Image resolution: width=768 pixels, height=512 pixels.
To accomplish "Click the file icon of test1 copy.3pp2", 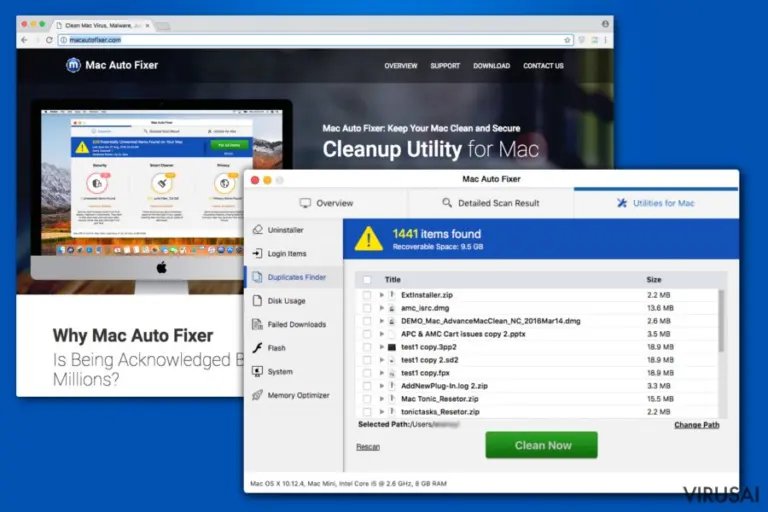I will pyautogui.click(x=392, y=347).
